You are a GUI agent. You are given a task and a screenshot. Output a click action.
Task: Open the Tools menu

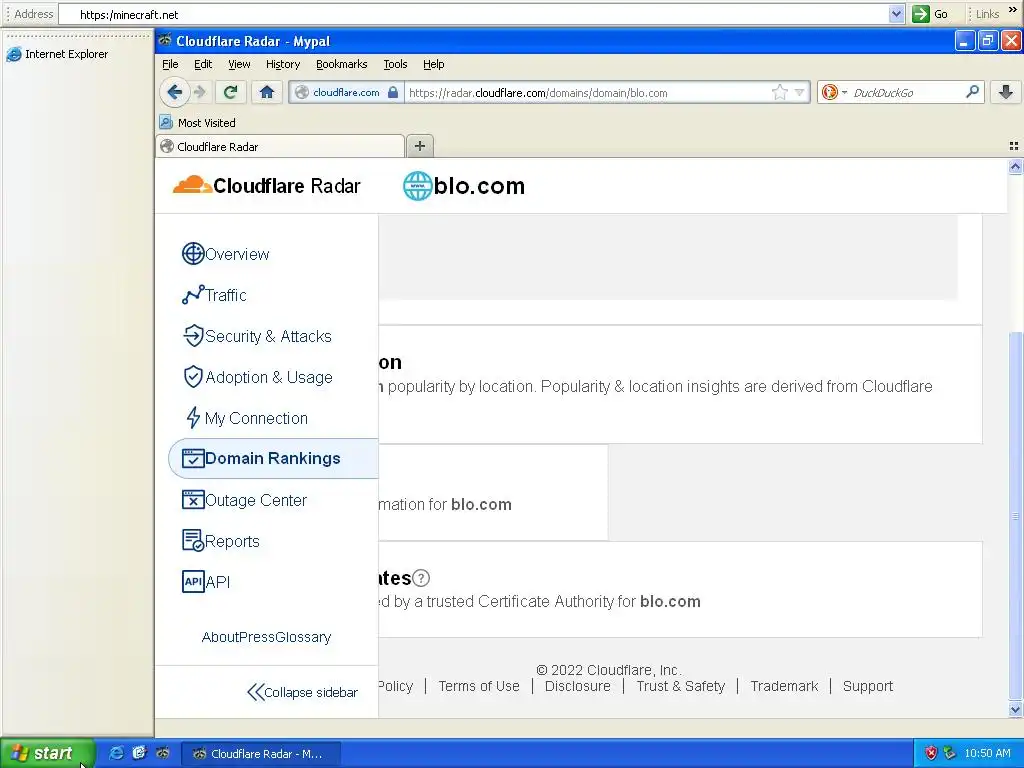pos(395,64)
